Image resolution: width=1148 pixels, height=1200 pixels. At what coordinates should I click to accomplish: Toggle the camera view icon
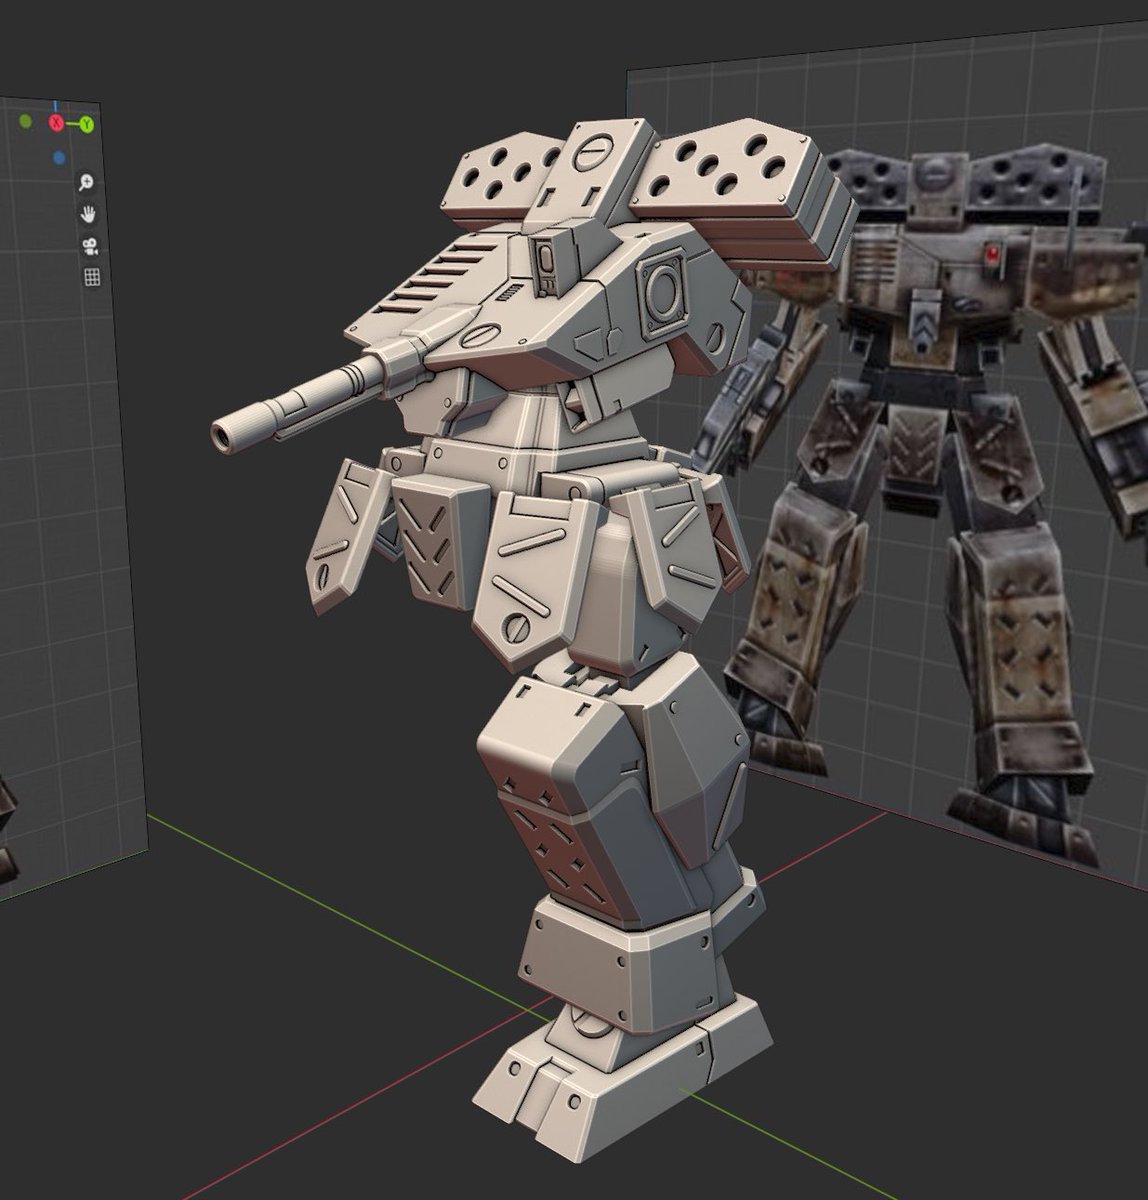point(90,246)
